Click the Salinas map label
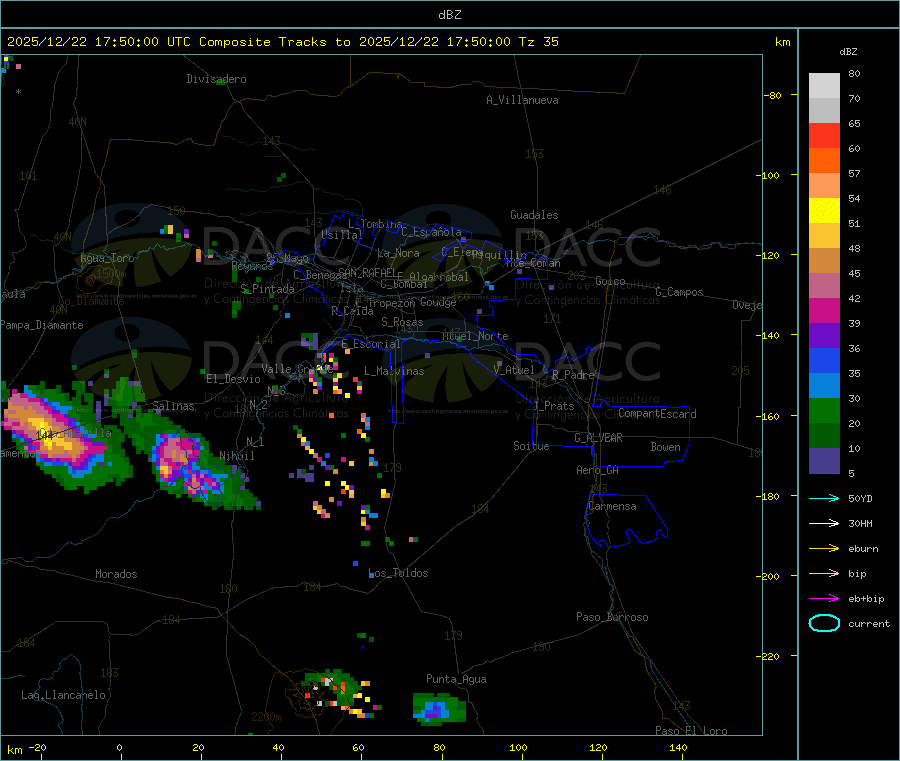This screenshot has width=900, height=761. click(173, 406)
